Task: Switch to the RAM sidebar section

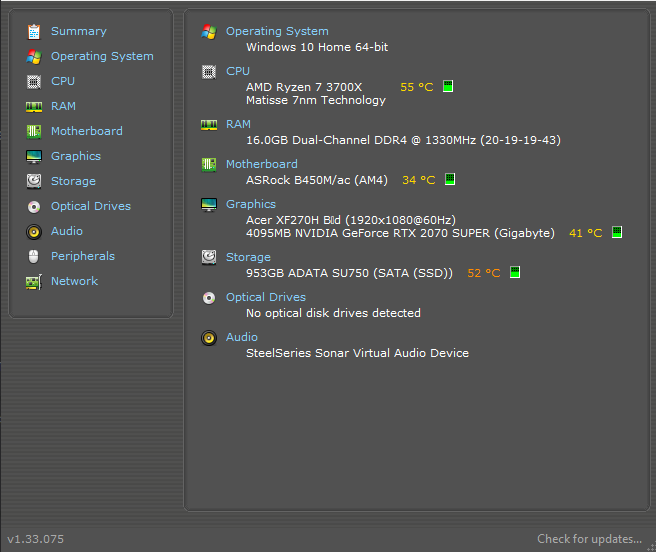Action: (x=63, y=106)
